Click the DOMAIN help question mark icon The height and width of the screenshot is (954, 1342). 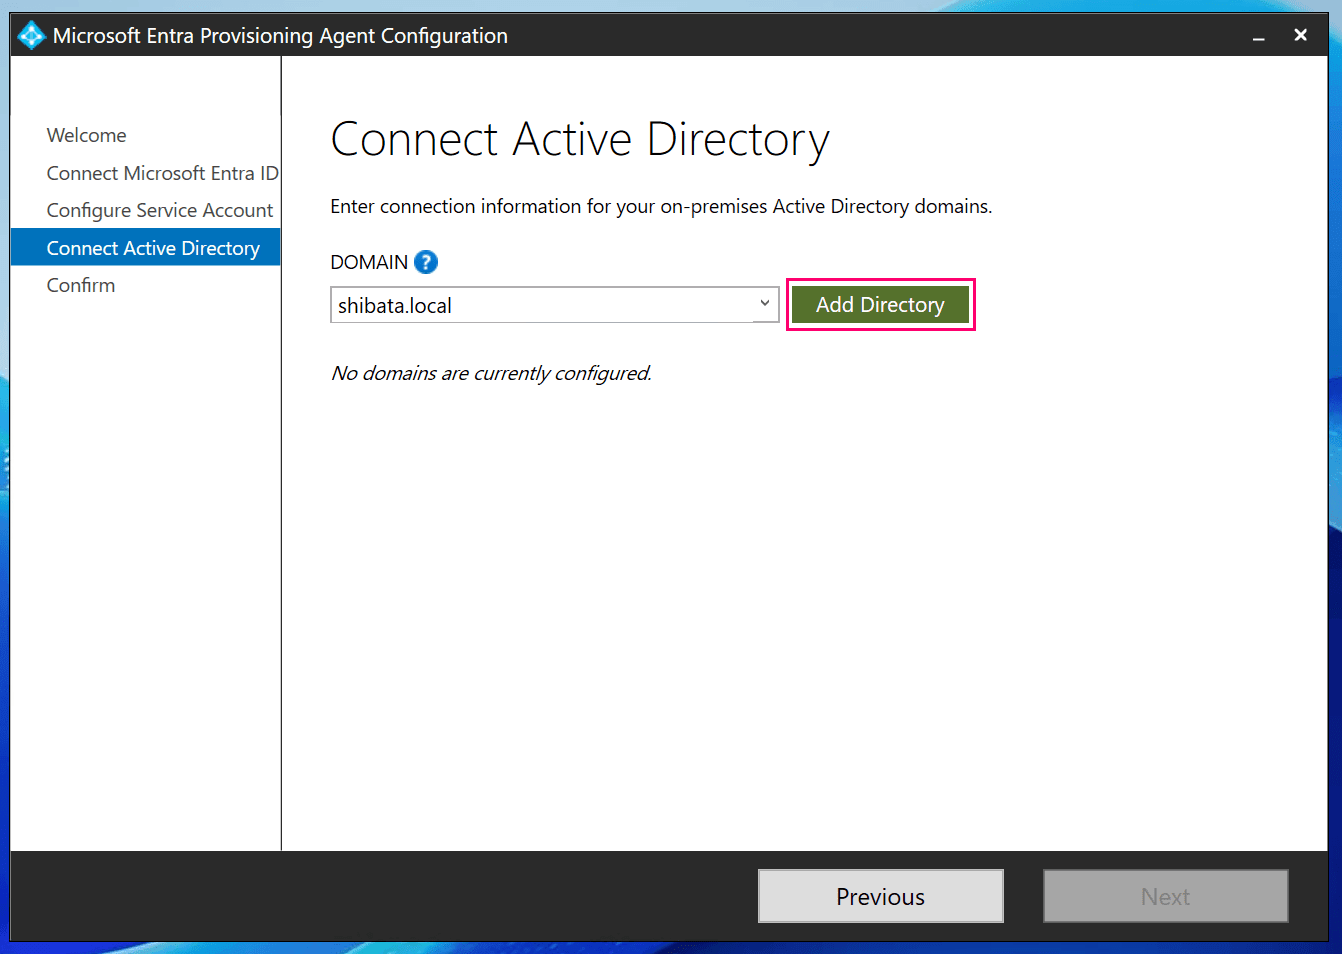426,262
